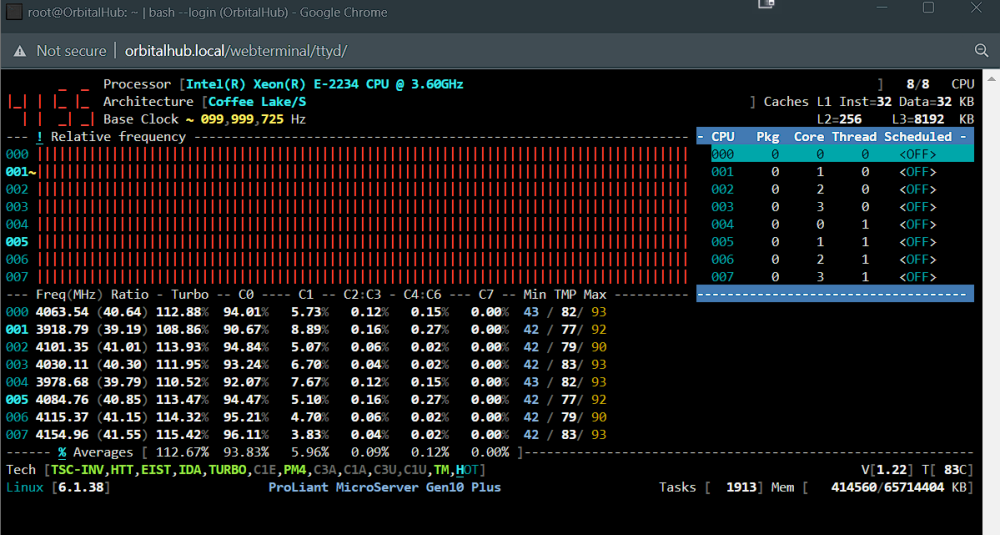Select CPU 000 row in scheduler table

[x=842, y=154]
